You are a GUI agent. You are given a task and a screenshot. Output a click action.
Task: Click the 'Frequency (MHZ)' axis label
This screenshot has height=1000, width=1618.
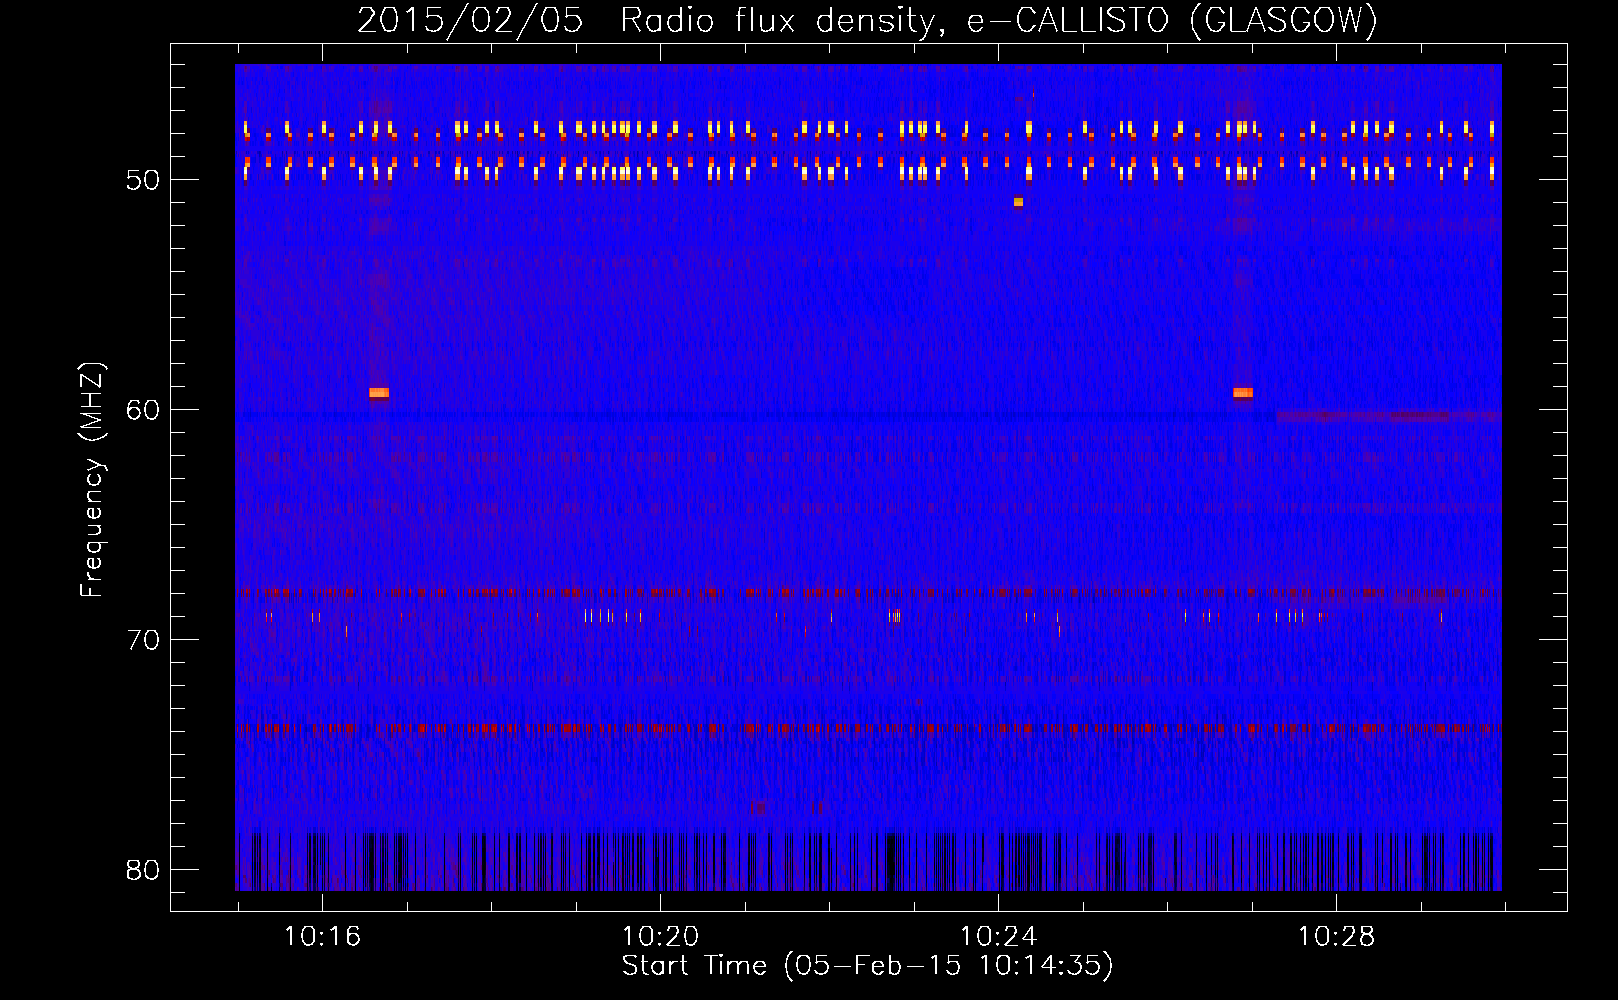[91, 479]
